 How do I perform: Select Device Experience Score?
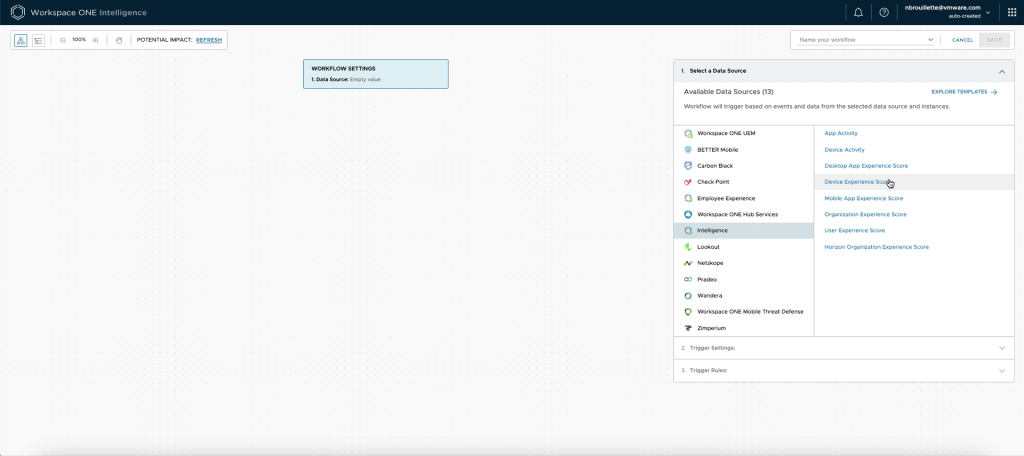tap(858, 182)
